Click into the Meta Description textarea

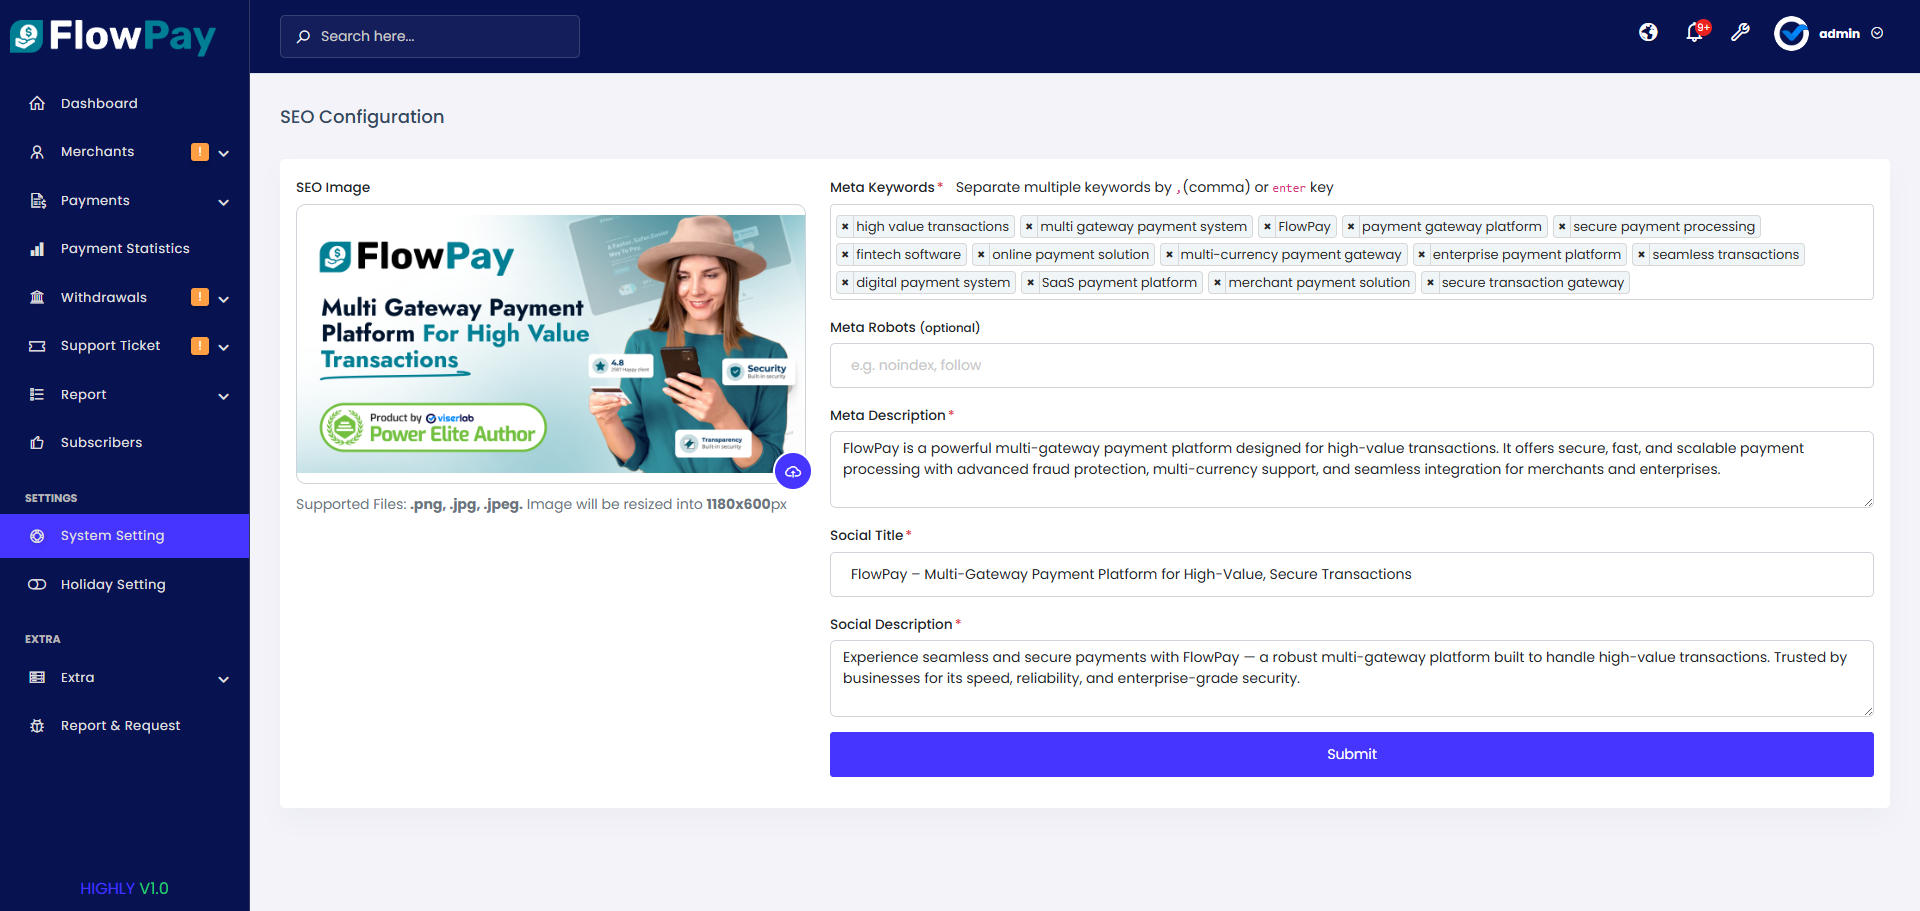coord(1352,469)
